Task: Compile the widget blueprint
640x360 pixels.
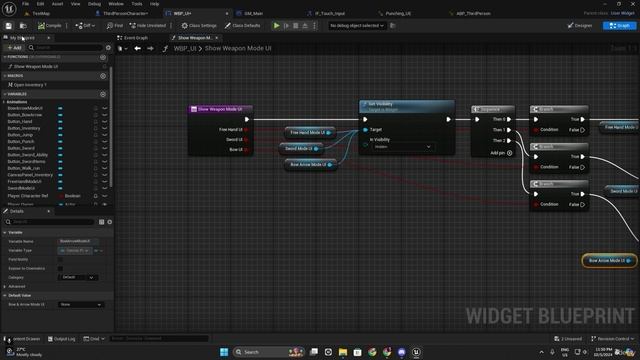Action: point(50,26)
